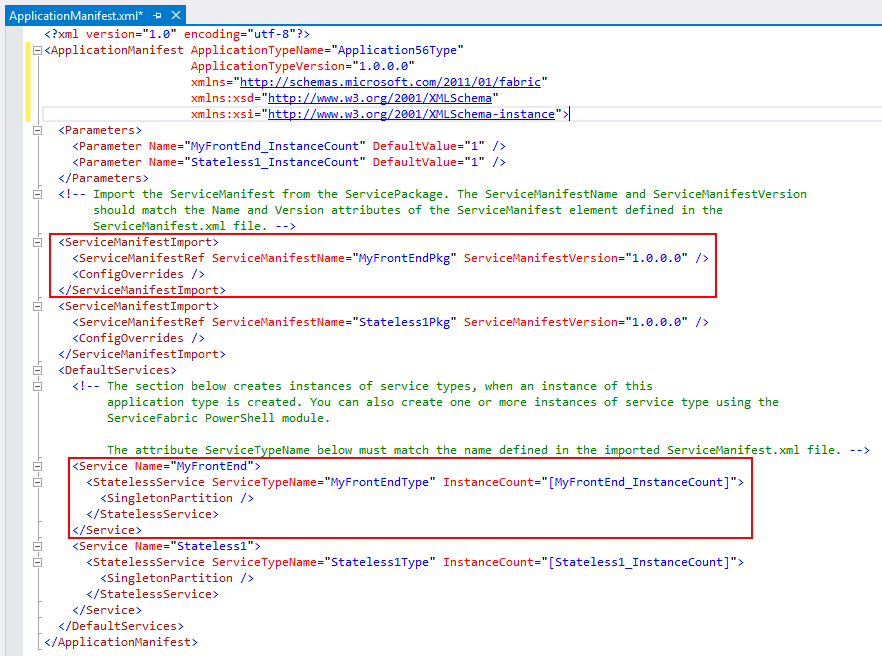This screenshot has width=882, height=656.
Task: Collapse the MyFrontEndPkg ServiceManifestImport block
Action: point(36,242)
